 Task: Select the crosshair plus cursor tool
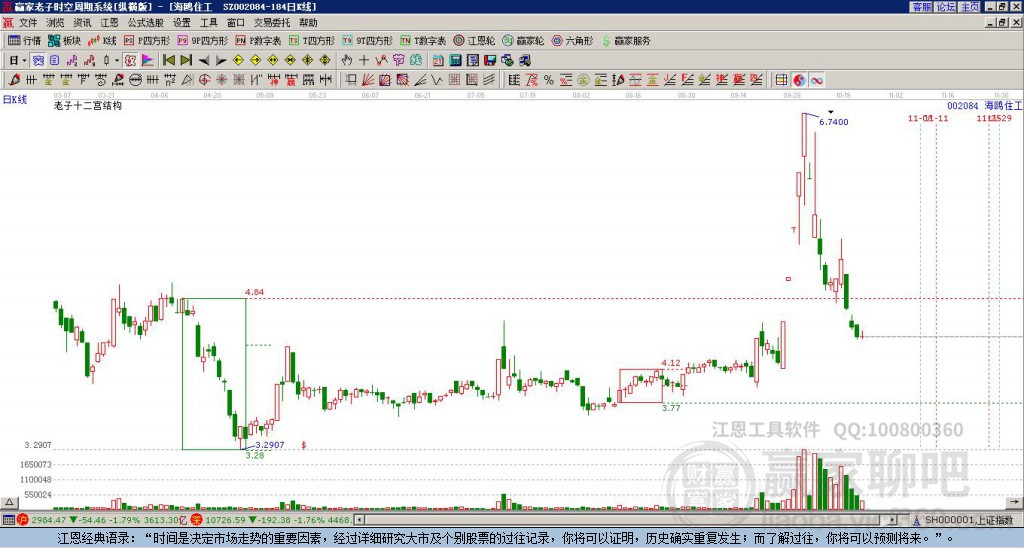tap(364, 61)
